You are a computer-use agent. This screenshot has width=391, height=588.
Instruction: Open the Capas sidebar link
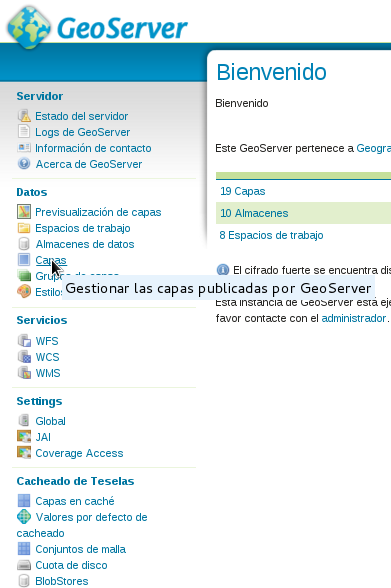tap(51, 260)
